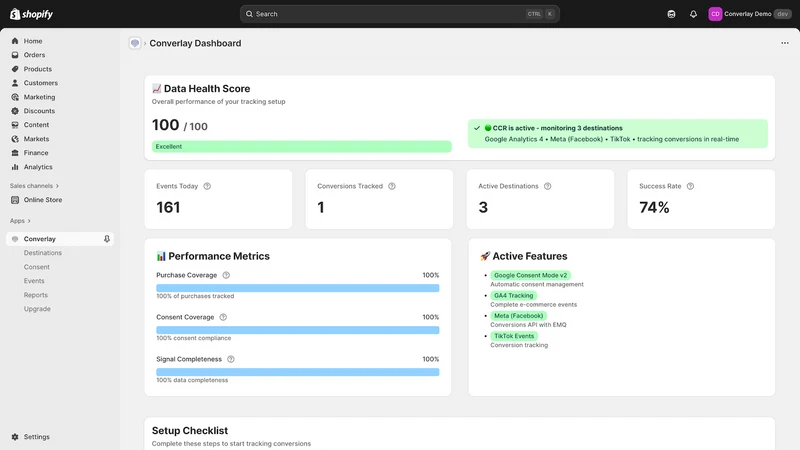
Task: Open the three-dot page menu
Action: 785,43
